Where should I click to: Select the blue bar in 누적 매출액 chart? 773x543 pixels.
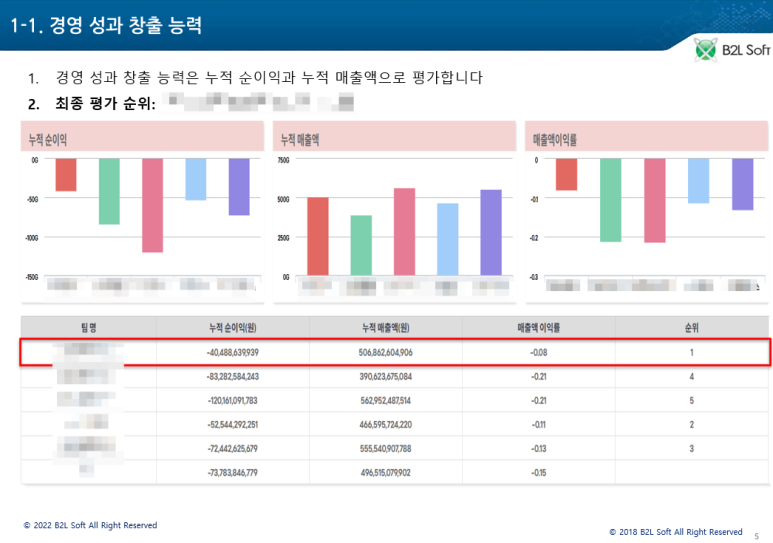coord(447,239)
